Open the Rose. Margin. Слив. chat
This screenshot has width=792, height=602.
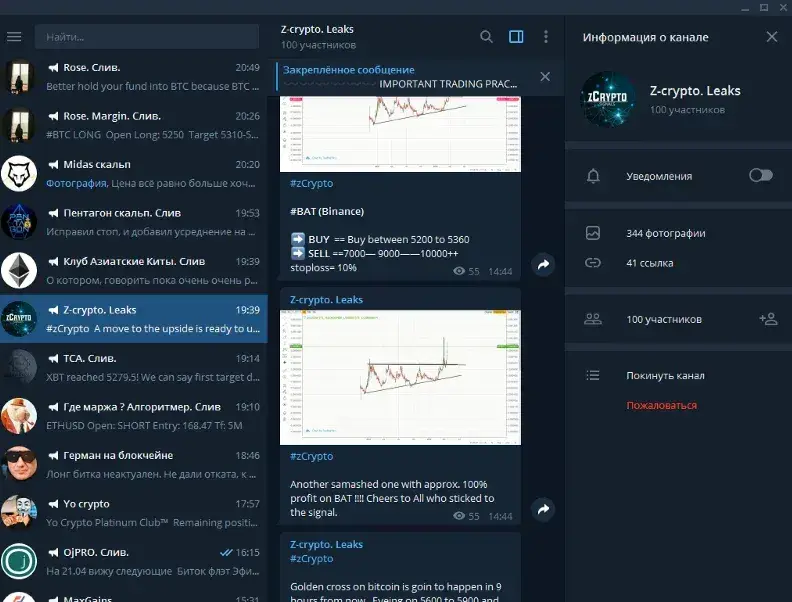(x=134, y=125)
